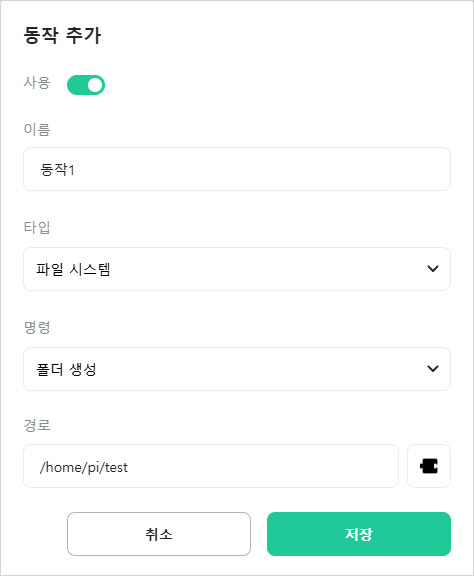The image size is (474, 576).
Task: Open the 명령 dropdown showing 폴더 생성
Action: coord(237,369)
